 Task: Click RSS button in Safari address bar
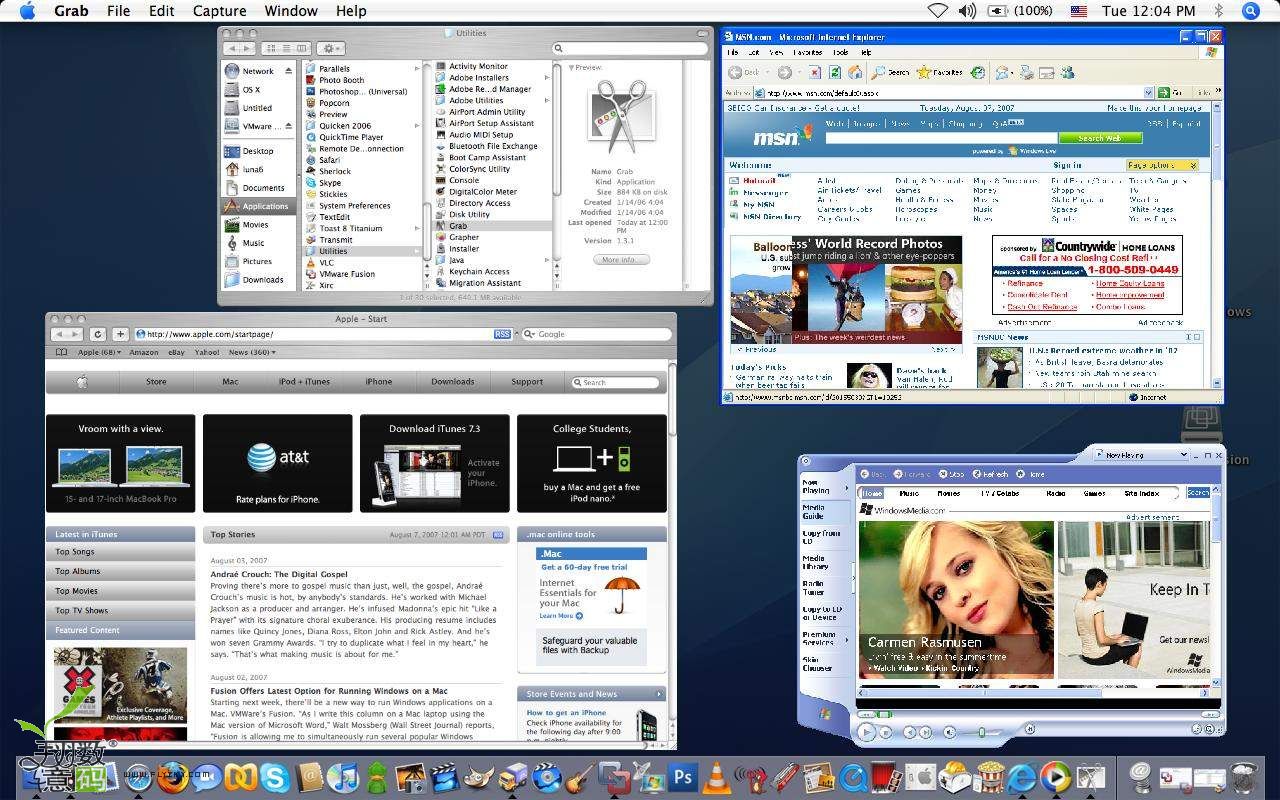click(x=502, y=334)
